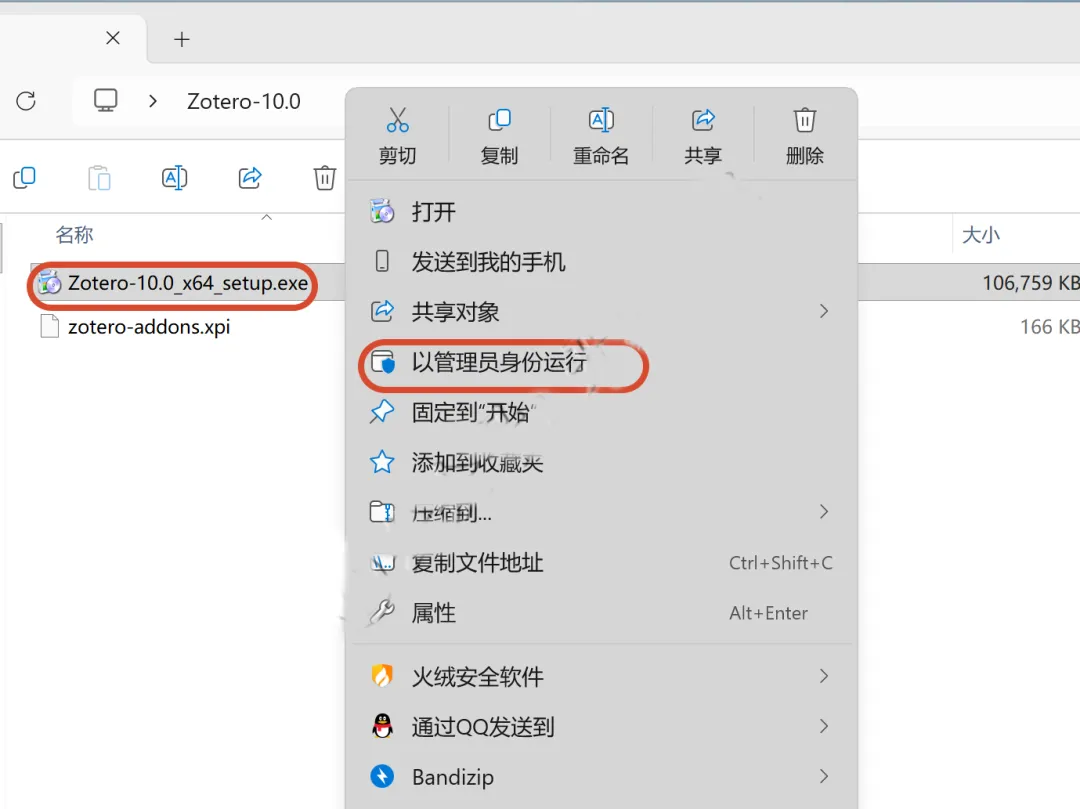Image resolution: width=1080 pixels, height=809 pixels.
Task: Expand the 压缩到 submenu arrow
Action: (824, 512)
